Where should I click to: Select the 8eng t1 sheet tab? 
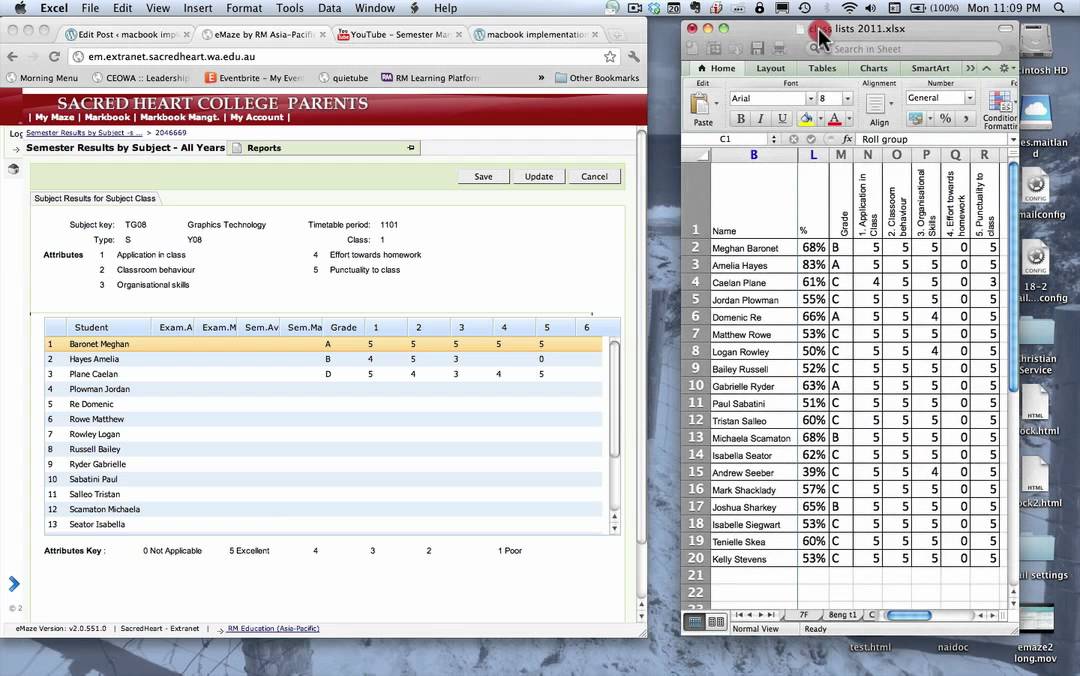(842, 615)
